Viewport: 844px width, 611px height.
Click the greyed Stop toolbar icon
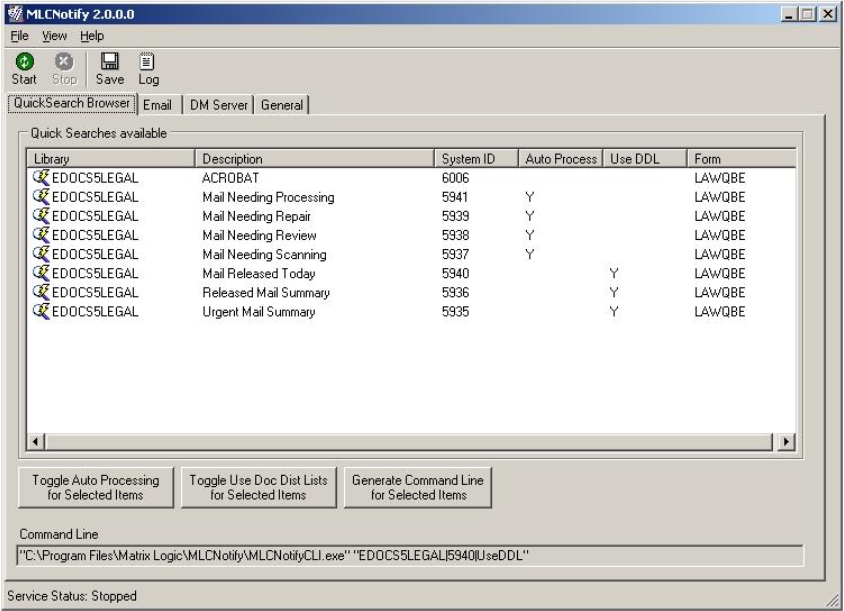[64, 61]
